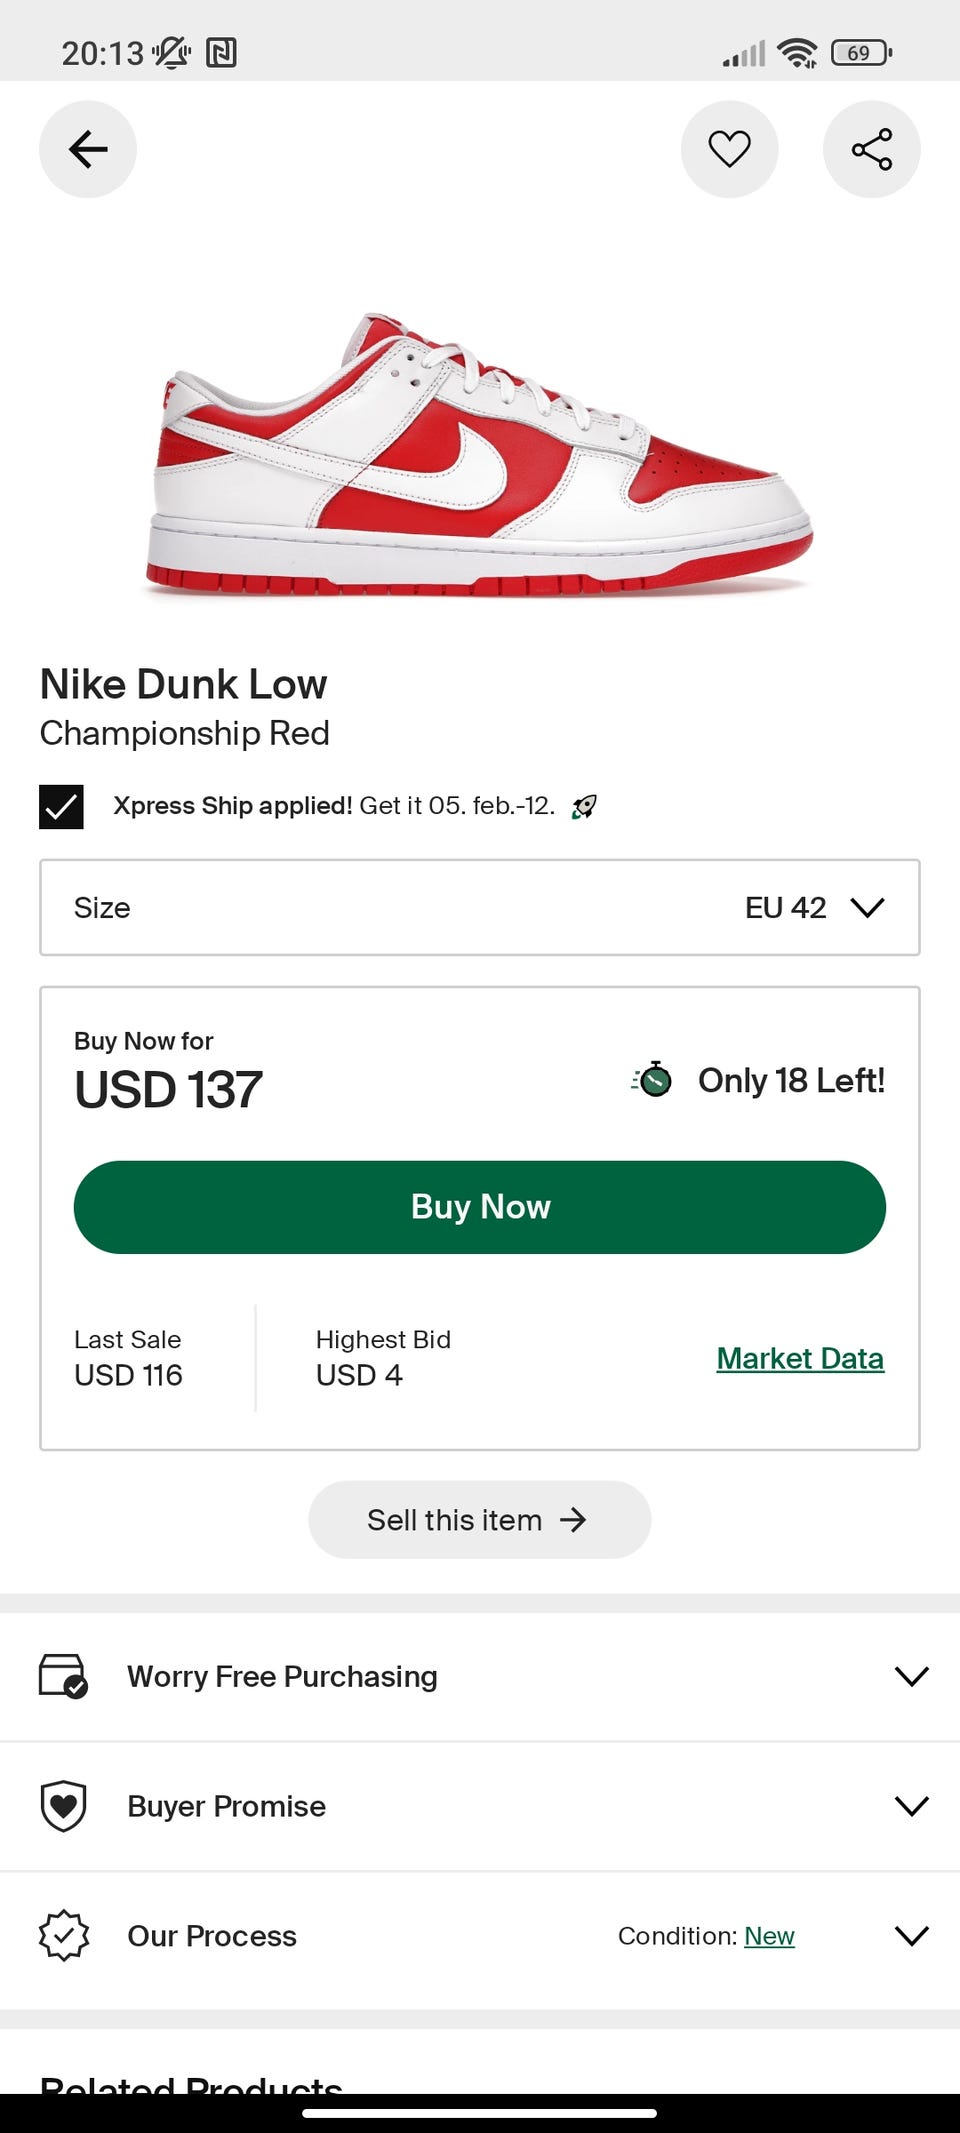Tap the back arrow icon

88,149
